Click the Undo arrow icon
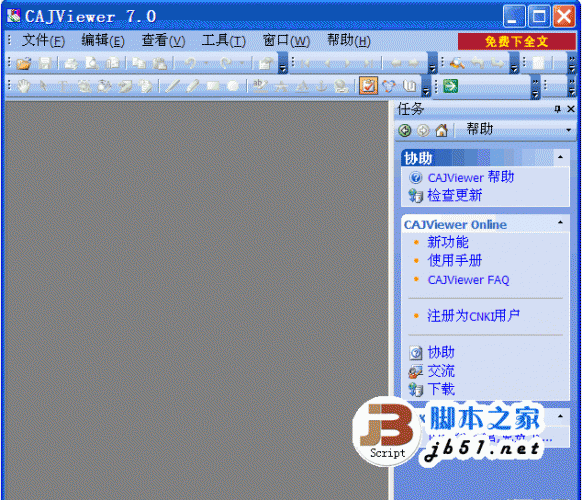 (x=190, y=63)
